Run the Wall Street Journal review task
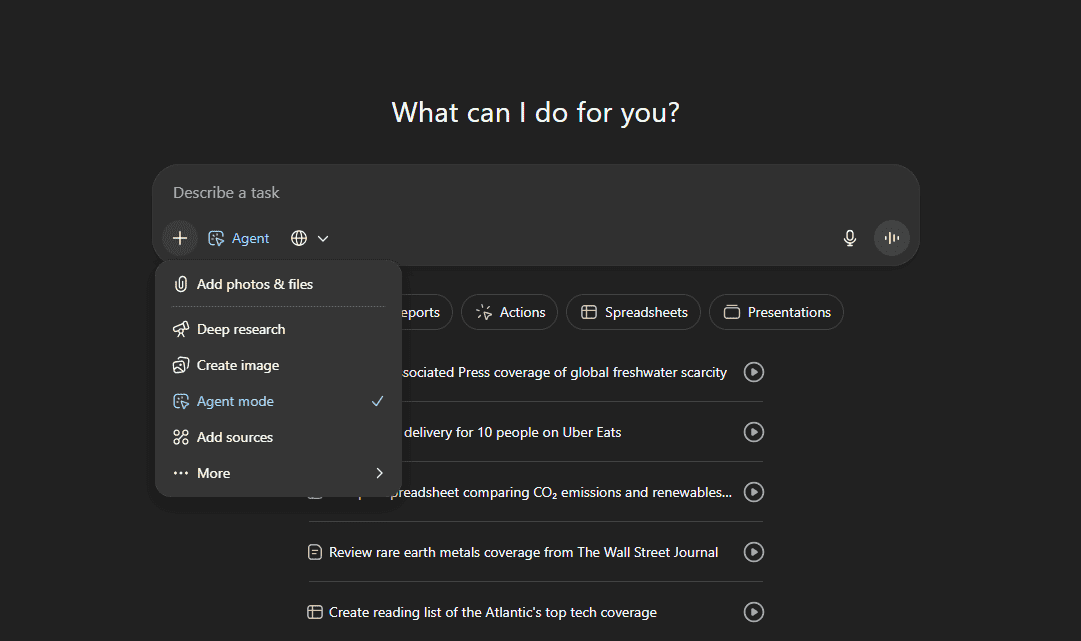This screenshot has width=1081, height=641. coord(754,552)
